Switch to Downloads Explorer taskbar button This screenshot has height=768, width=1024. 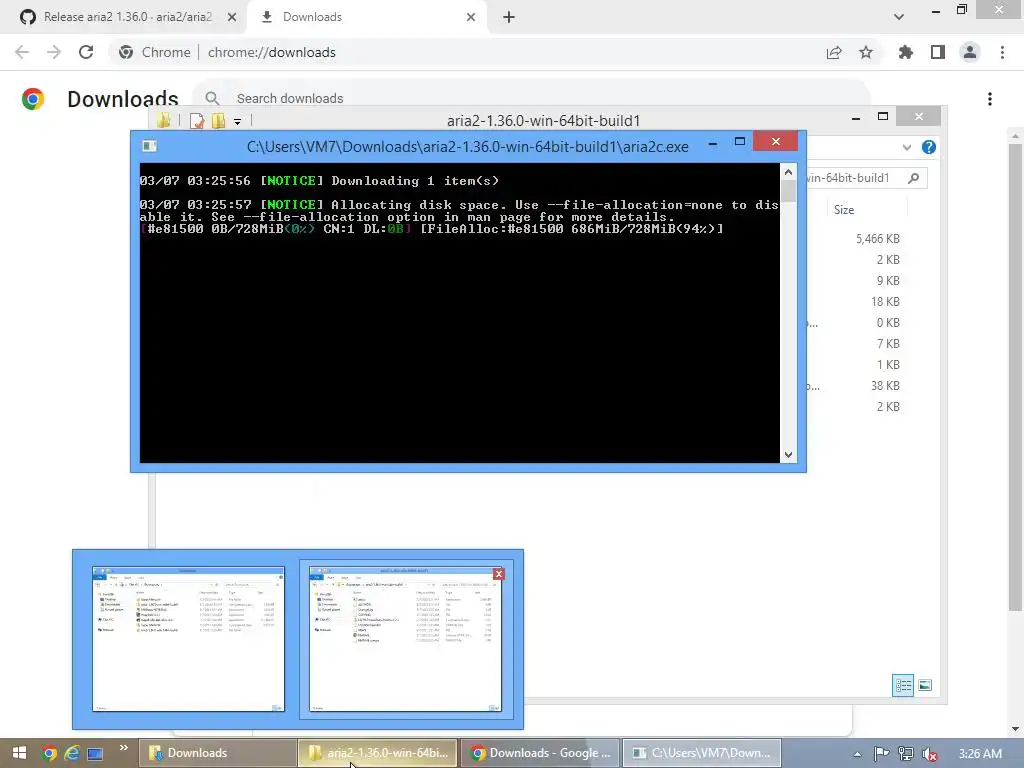pyautogui.click(x=217, y=753)
